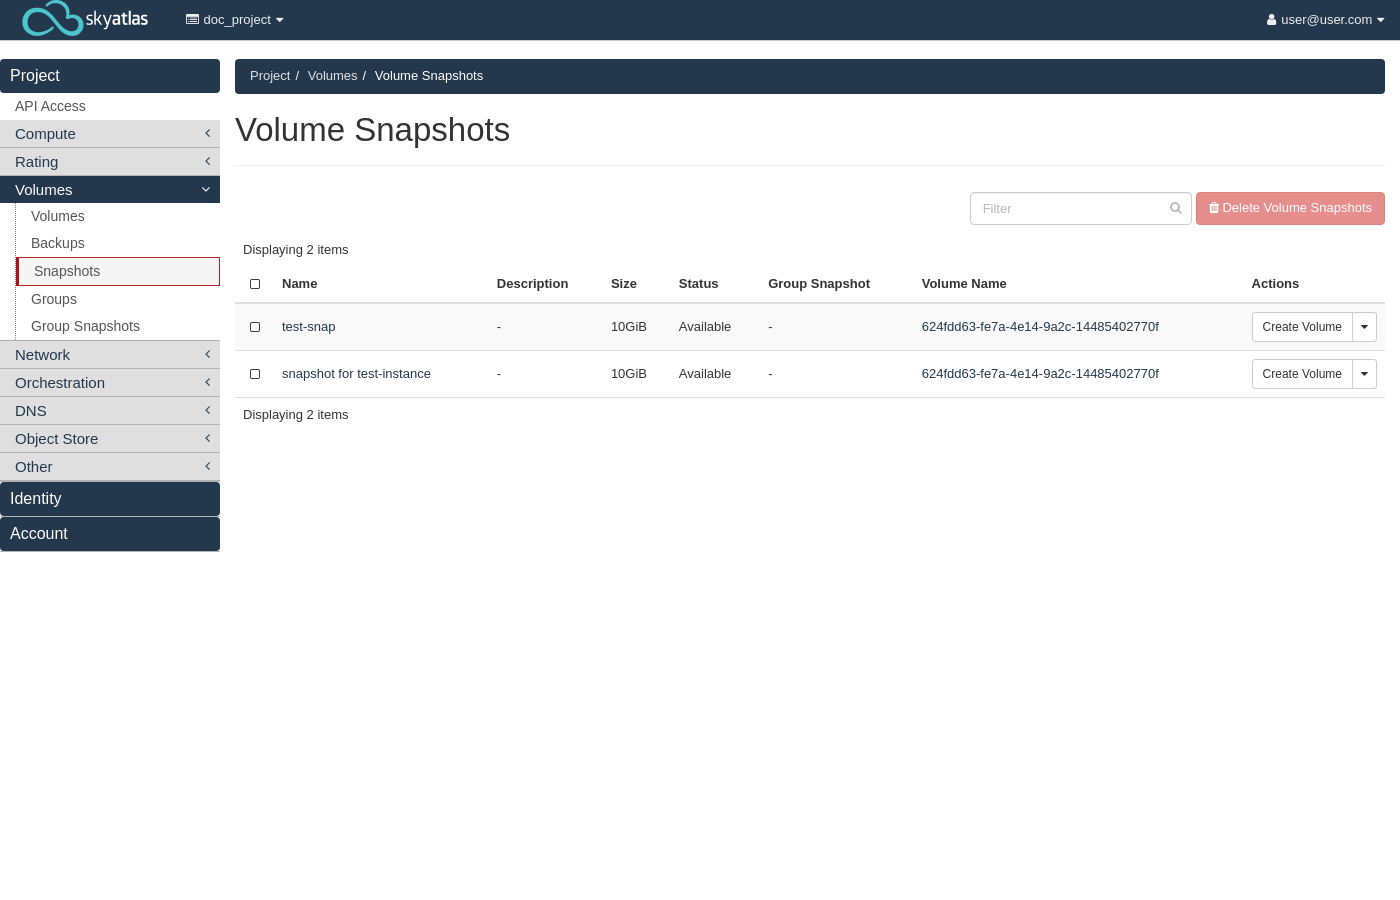
Task: Click the Delete Volume Snapshots button
Action: click(1290, 208)
